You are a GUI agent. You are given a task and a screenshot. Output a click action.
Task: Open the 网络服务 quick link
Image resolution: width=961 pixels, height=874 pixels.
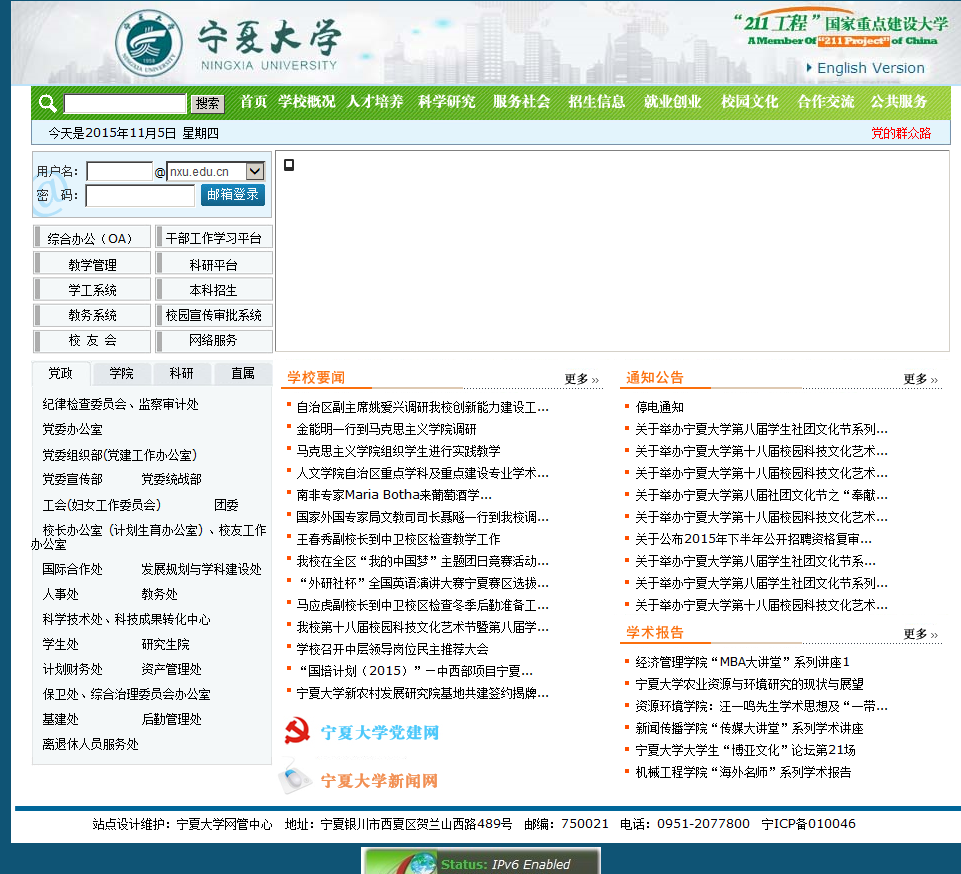click(x=213, y=340)
